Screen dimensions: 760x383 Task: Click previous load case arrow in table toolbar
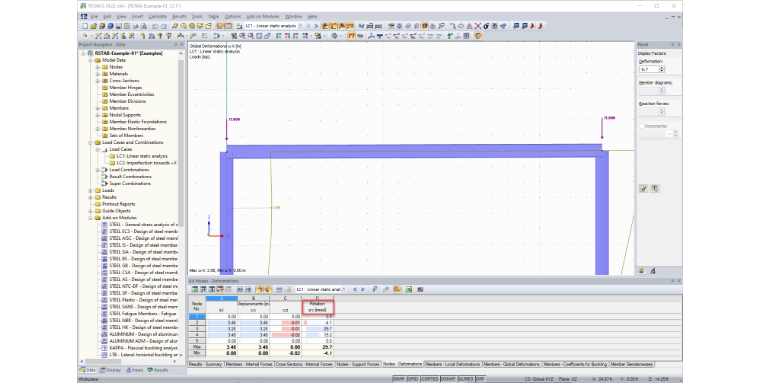[354, 289]
